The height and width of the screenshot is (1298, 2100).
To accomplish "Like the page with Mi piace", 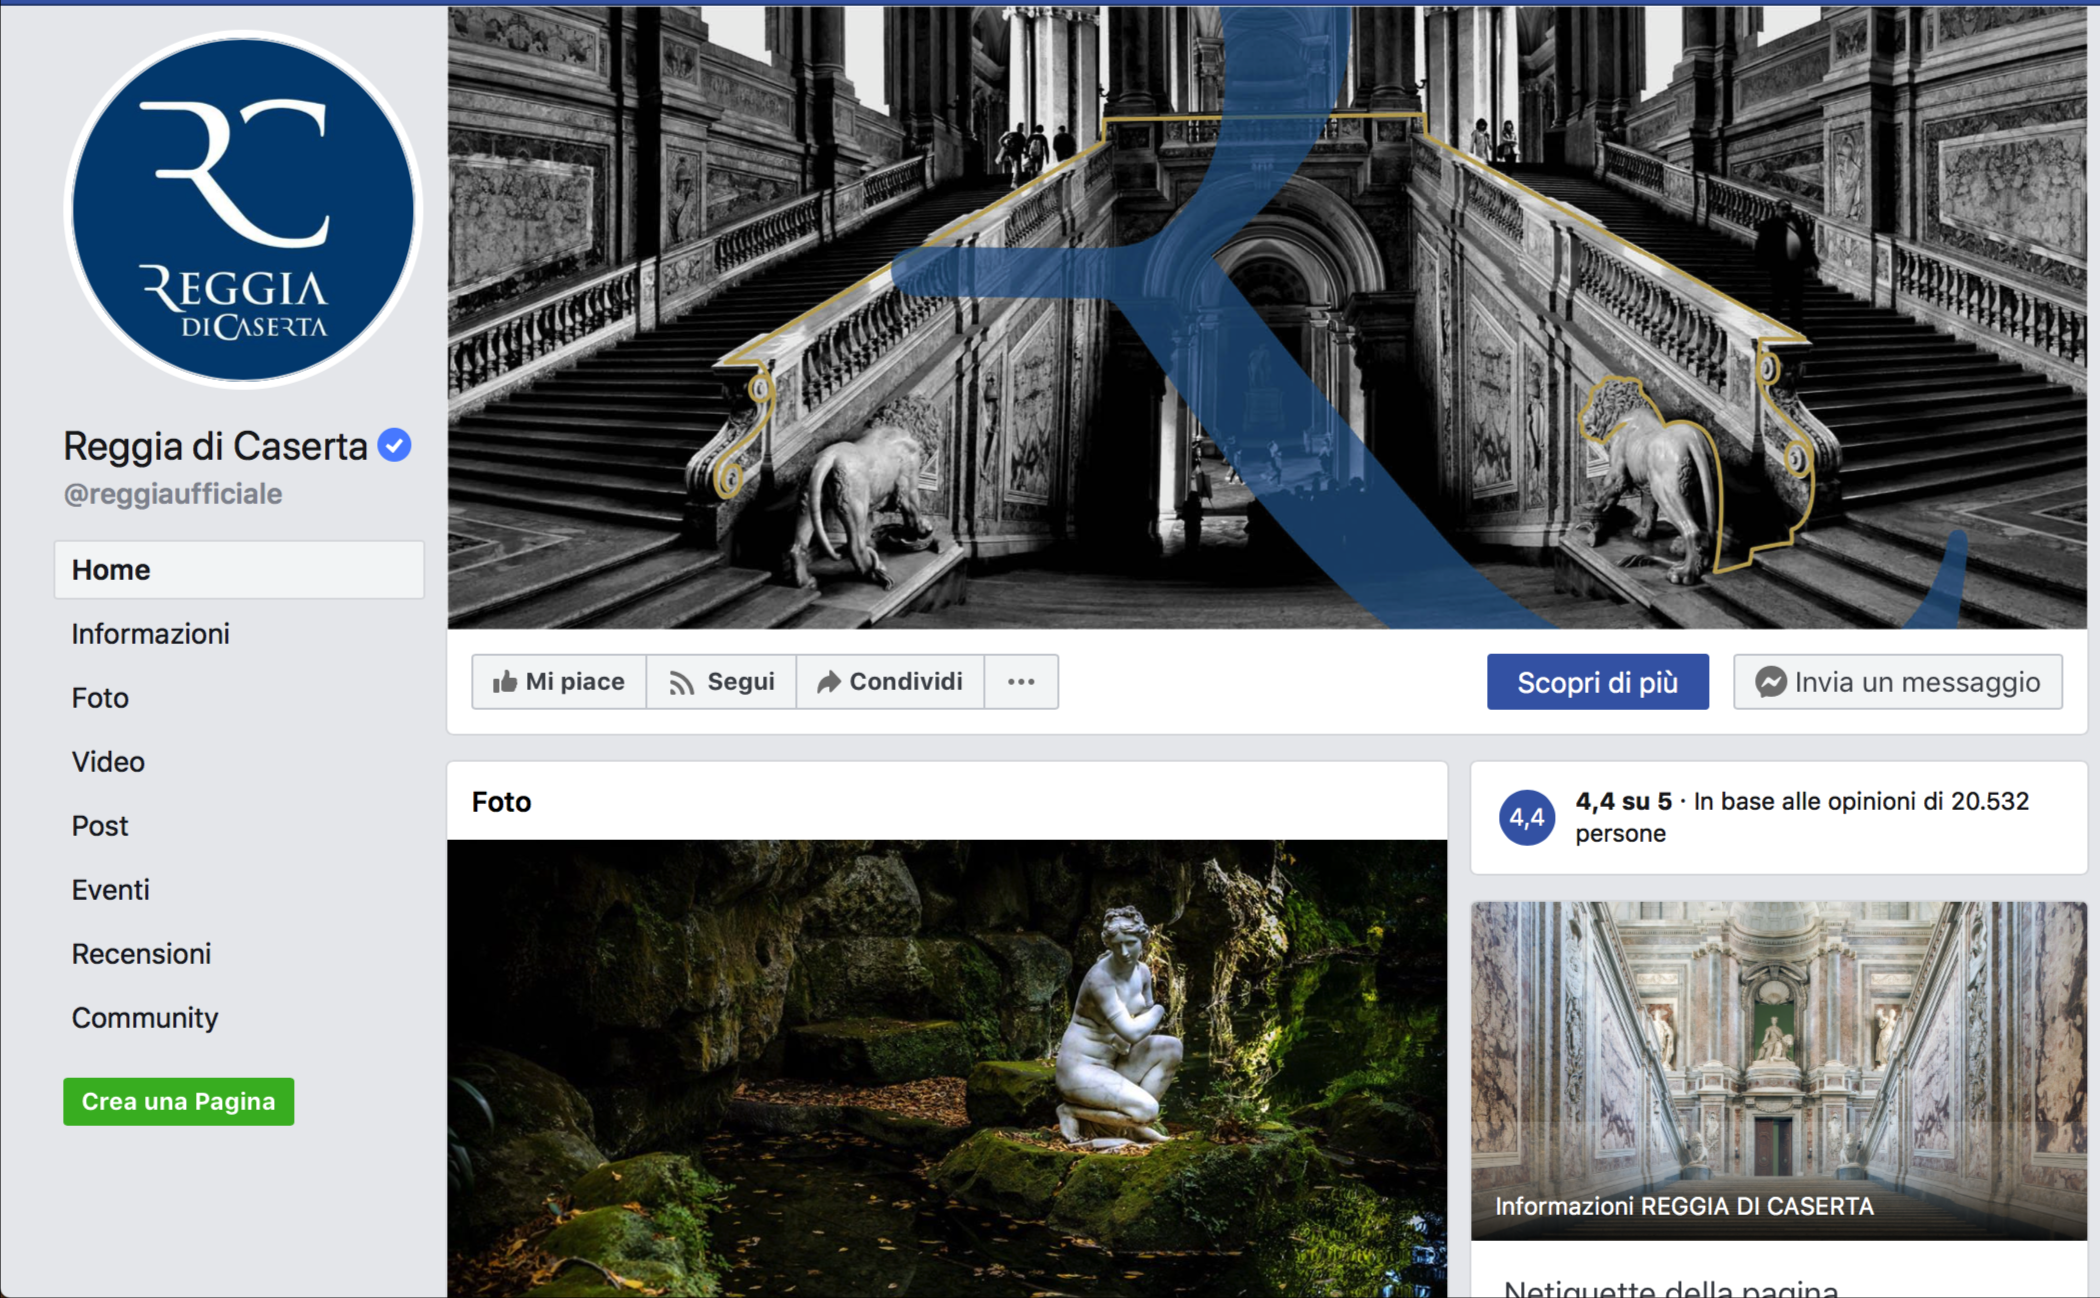I will [x=559, y=682].
